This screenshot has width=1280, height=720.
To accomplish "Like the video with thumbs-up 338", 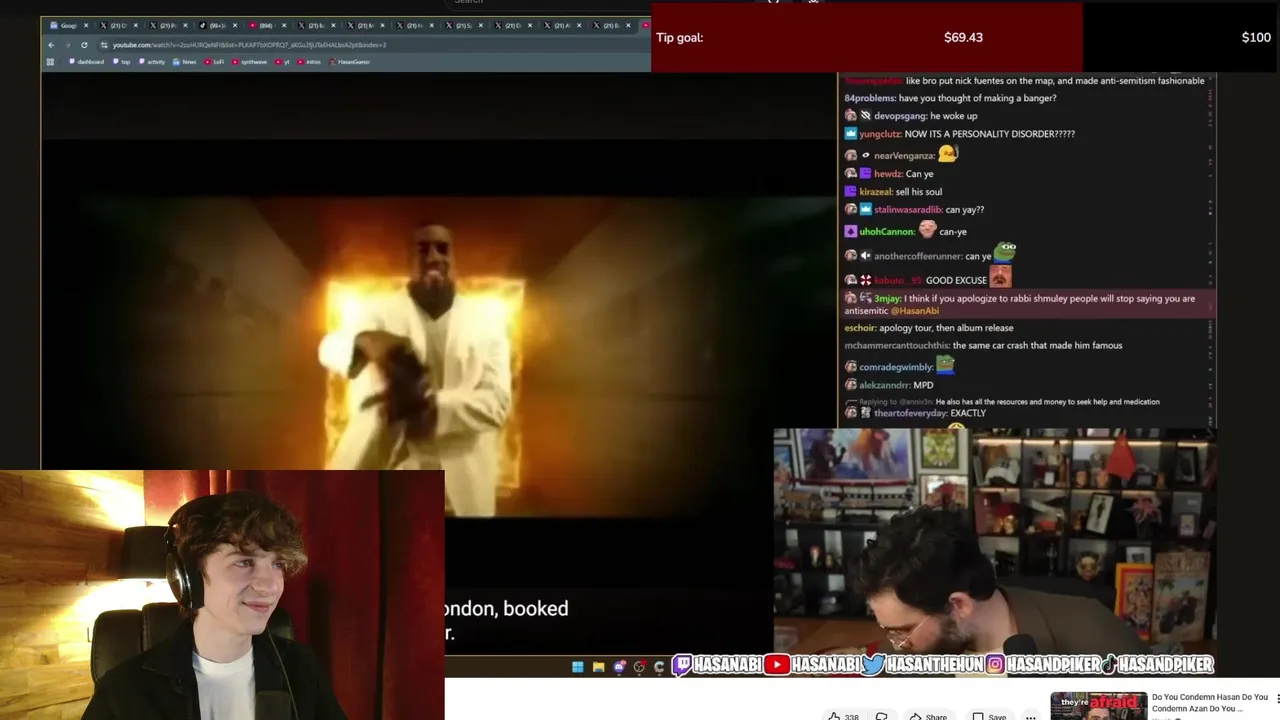I will (x=843, y=716).
